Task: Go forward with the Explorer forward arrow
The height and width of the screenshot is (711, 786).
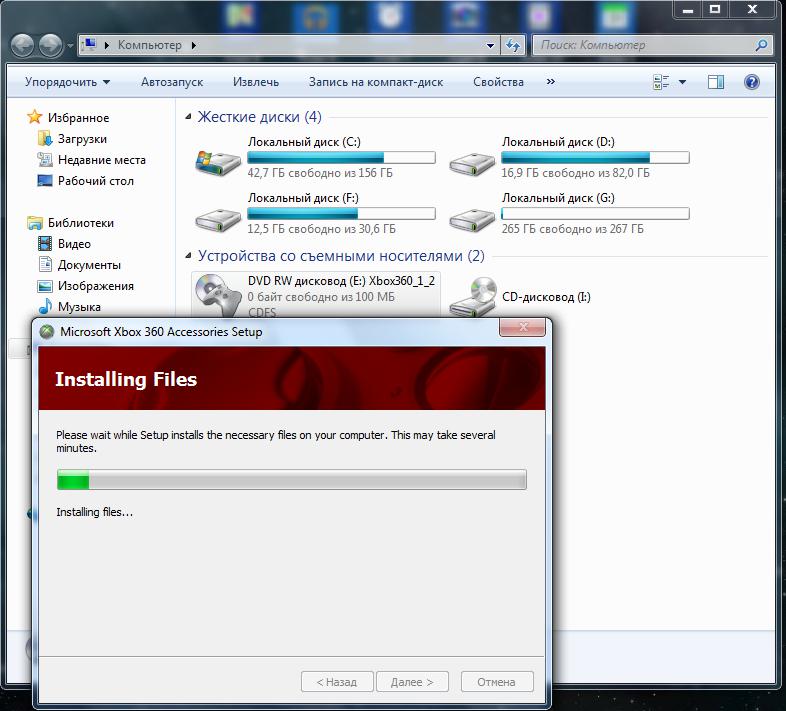Action: point(51,46)
